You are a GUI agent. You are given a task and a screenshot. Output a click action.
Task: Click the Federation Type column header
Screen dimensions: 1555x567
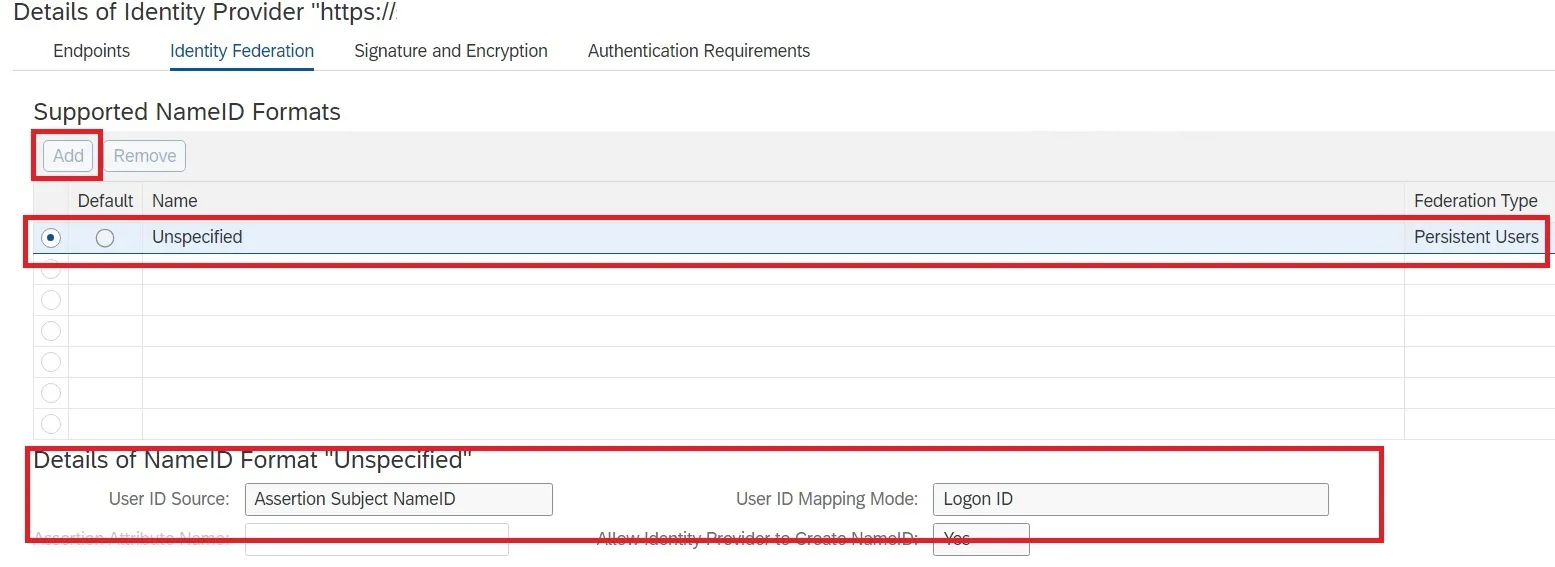pos(1475,201)
